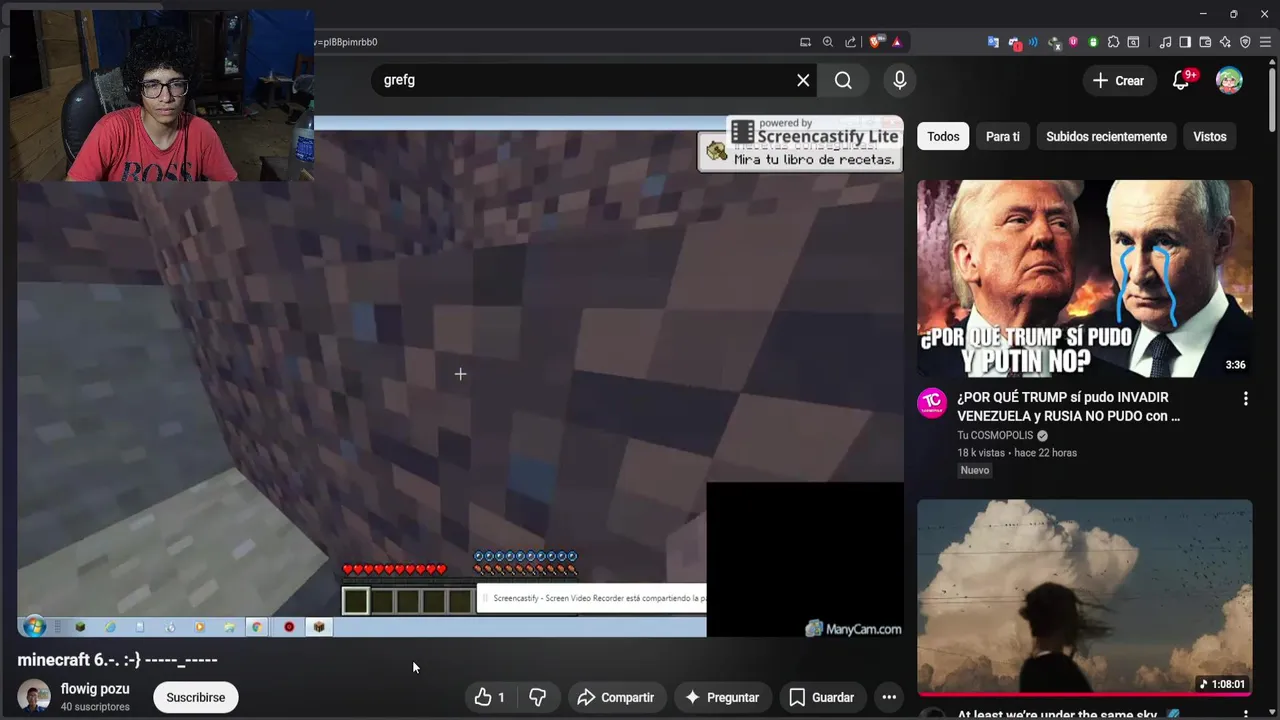The width and height of the screenshot is (1280, 720).
Task: Click the Guardar button
Action: click(822, 697)
